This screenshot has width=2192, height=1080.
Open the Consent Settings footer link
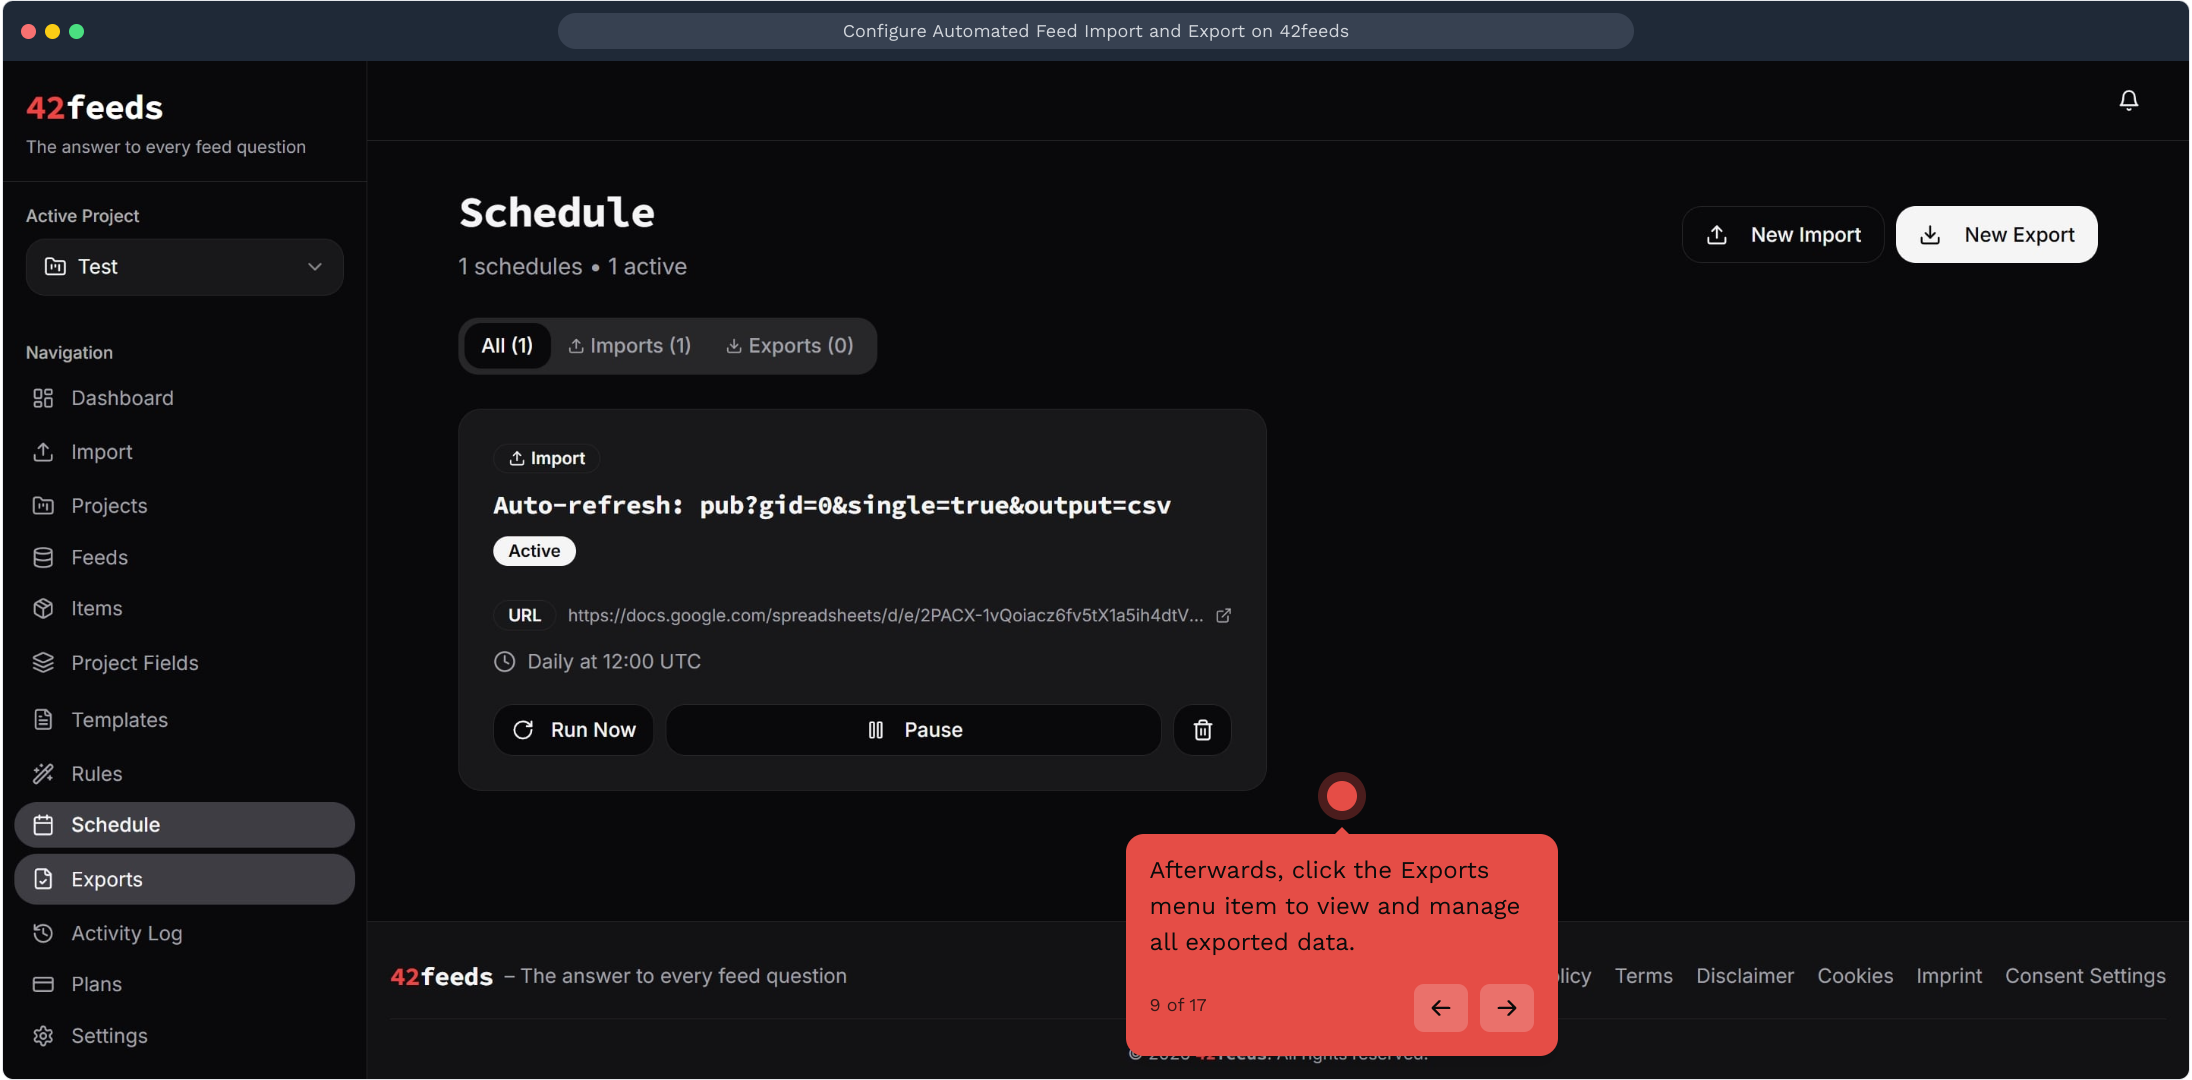tap(2084, 976)
